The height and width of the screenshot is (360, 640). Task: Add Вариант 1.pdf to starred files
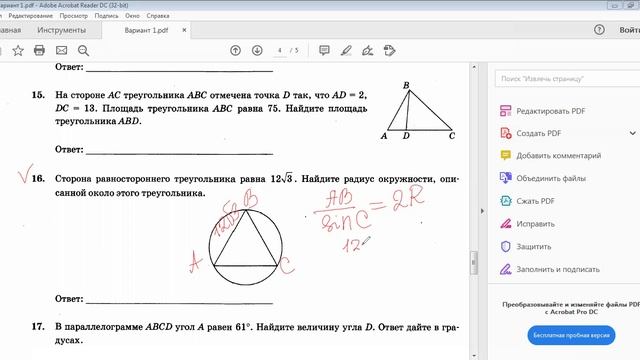point(18,51)
